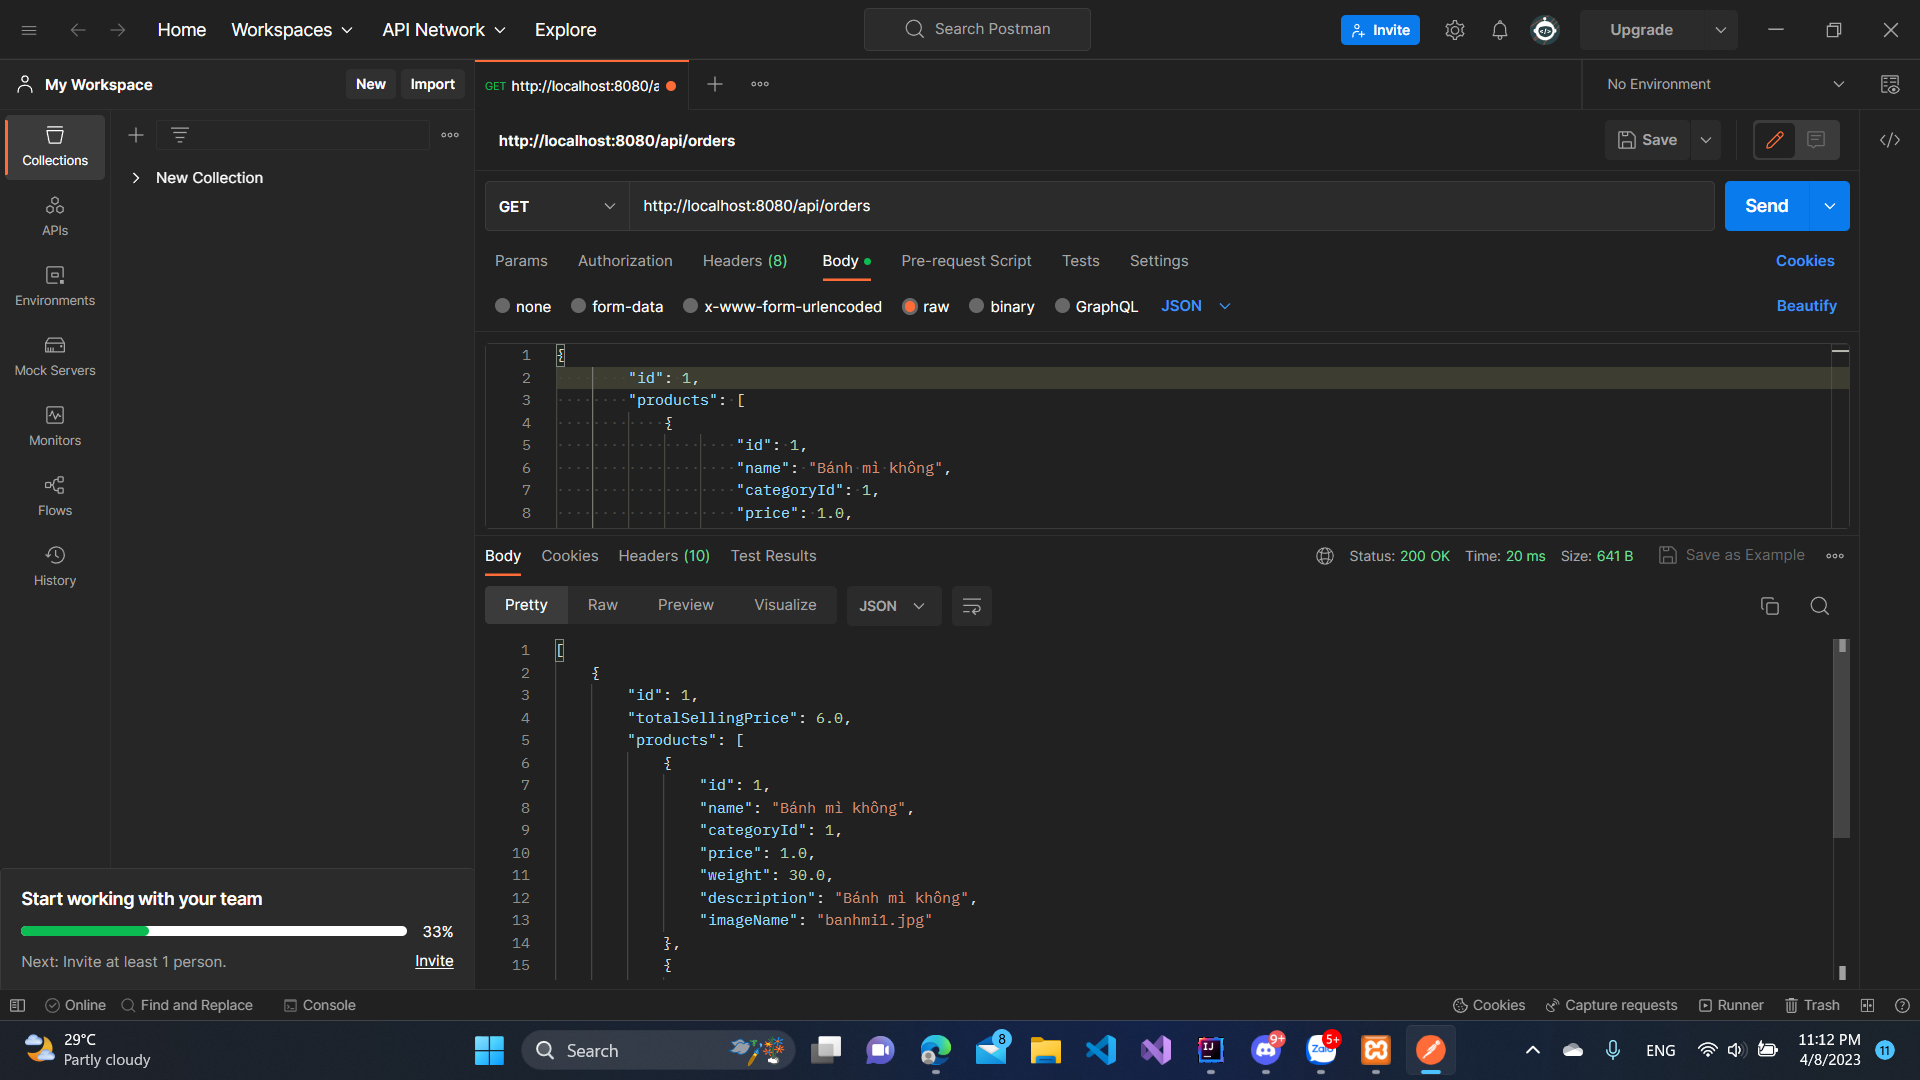Open the Mock Servers panel
The width and height of the screenshot is (1920, 1080).
pyautogui.click(x=55, y=356)
